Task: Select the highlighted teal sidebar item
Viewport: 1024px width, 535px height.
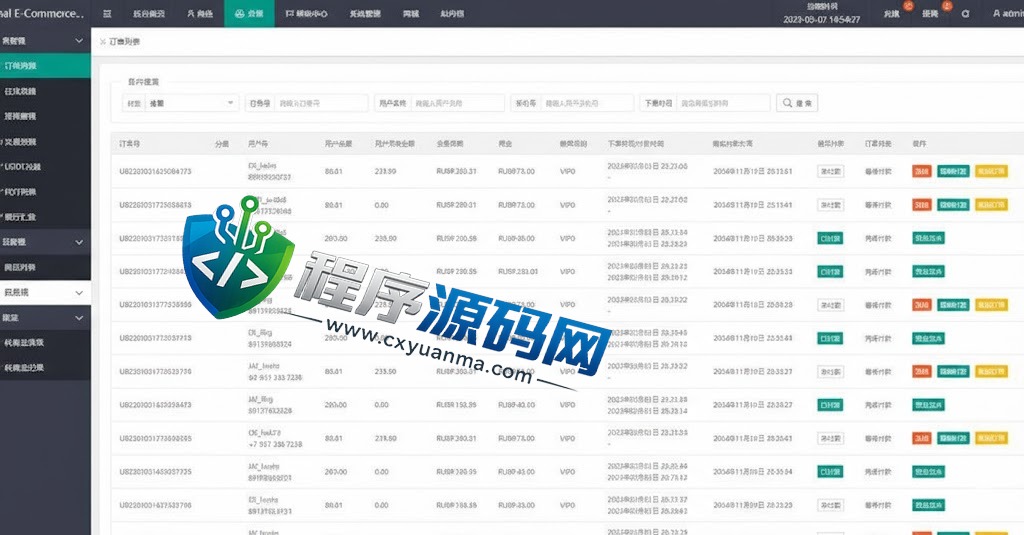Action: click(45, 66)
